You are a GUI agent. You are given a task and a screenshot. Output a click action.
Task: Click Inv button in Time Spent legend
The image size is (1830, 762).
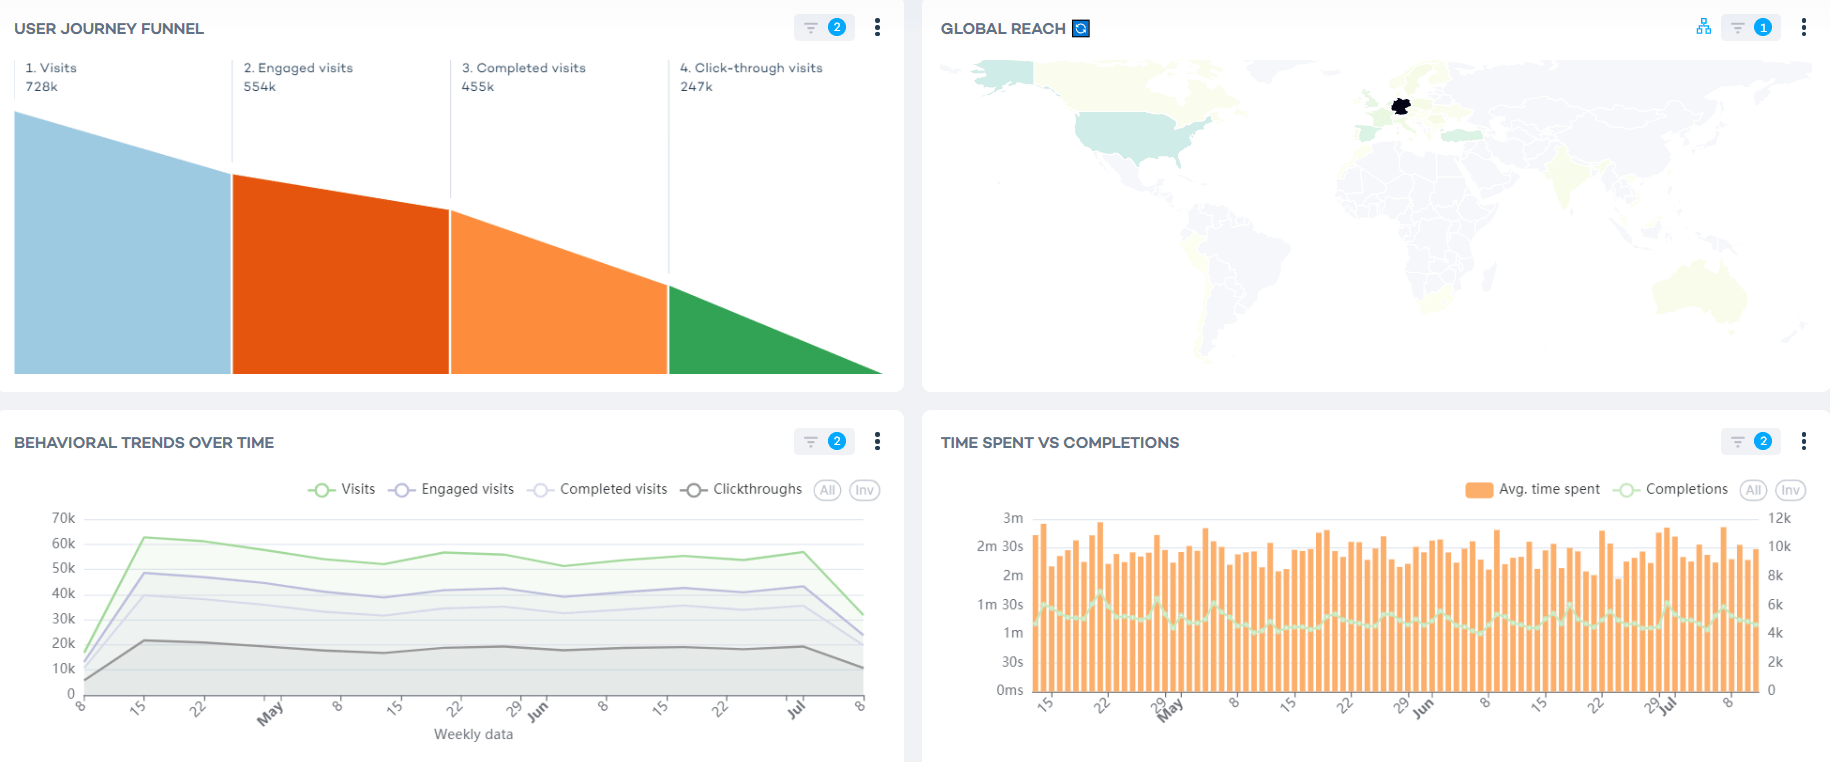[1790, 490]
